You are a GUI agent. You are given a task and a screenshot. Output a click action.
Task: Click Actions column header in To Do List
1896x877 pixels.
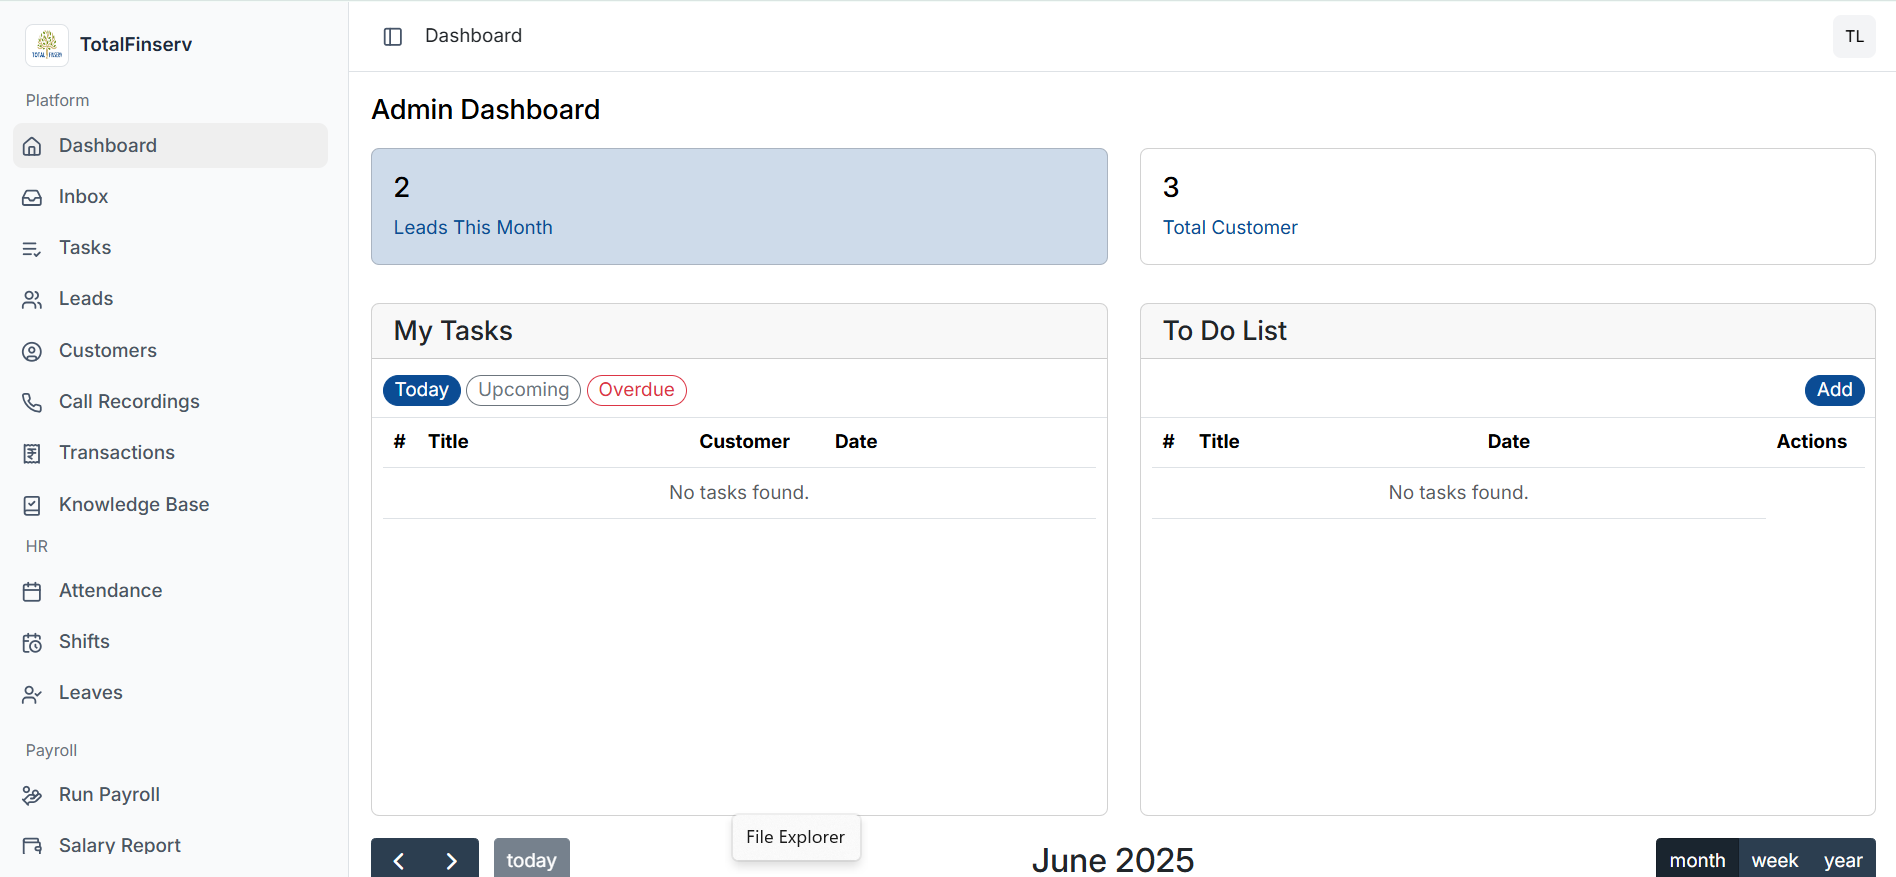coord(1811,442)
